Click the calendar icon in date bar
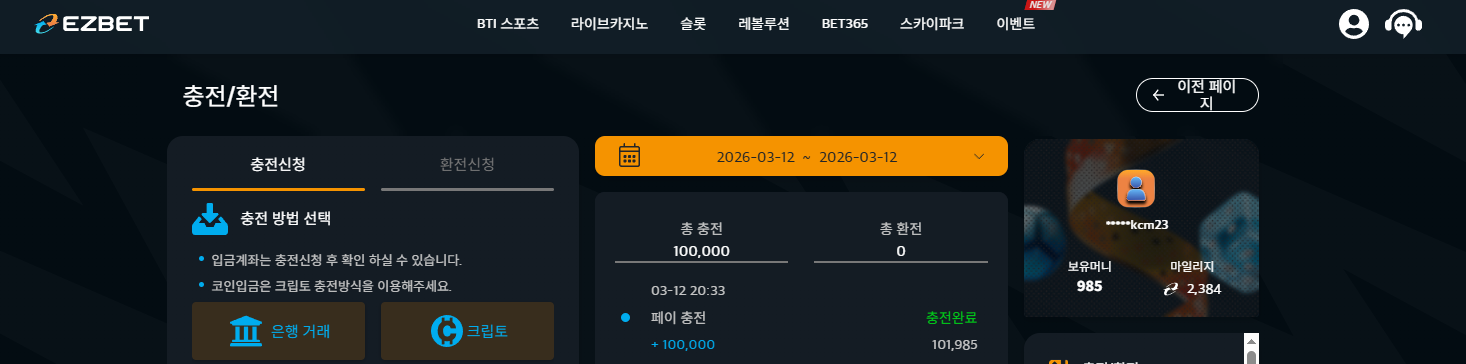The height and width of the screenshot is (364, 1466). (629, 156)
